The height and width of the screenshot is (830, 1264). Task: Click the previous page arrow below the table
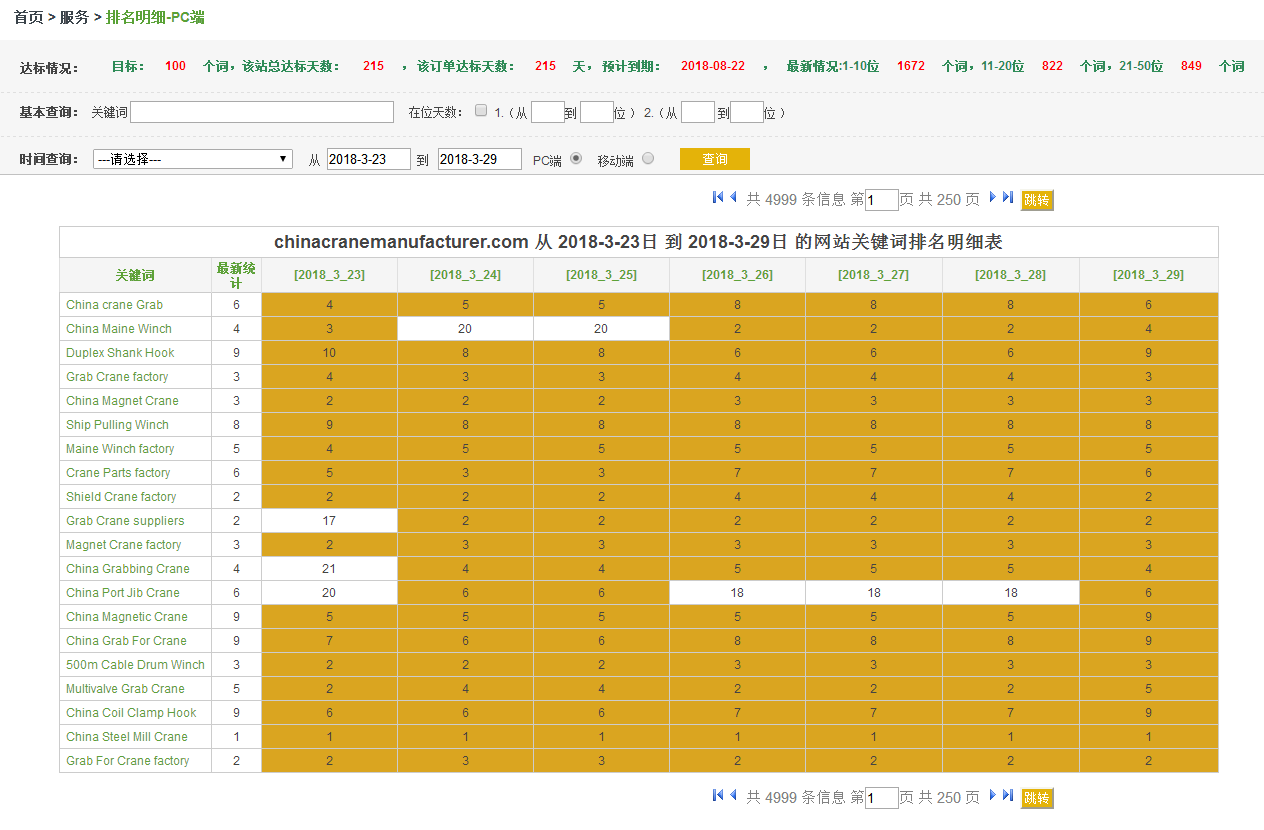(733, 796)
